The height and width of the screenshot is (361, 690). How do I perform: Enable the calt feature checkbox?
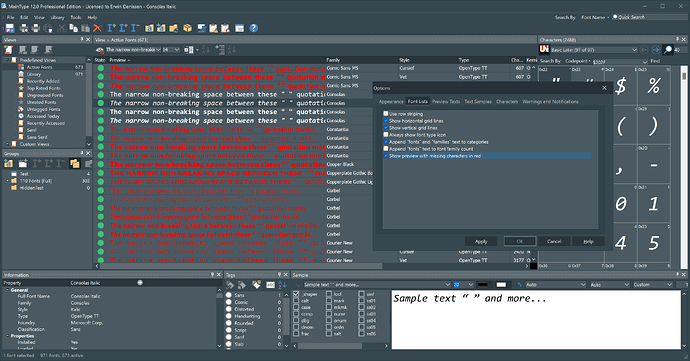click(296, 301)
